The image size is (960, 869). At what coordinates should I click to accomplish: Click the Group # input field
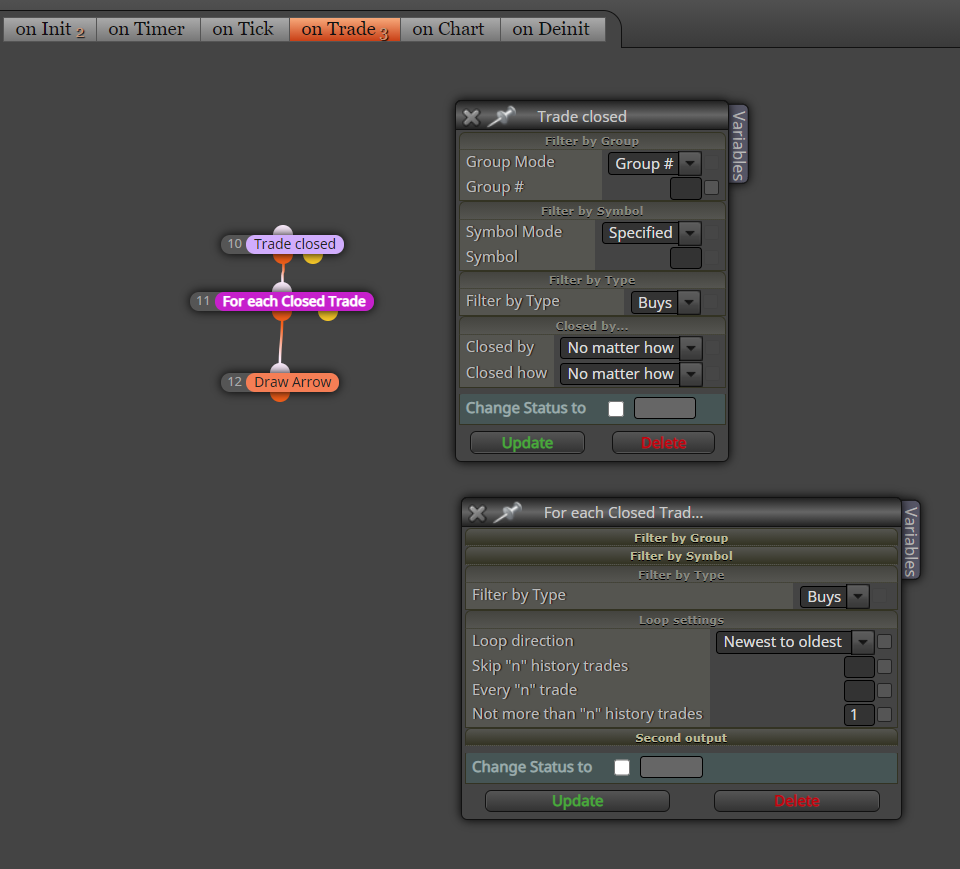point(686,188)
